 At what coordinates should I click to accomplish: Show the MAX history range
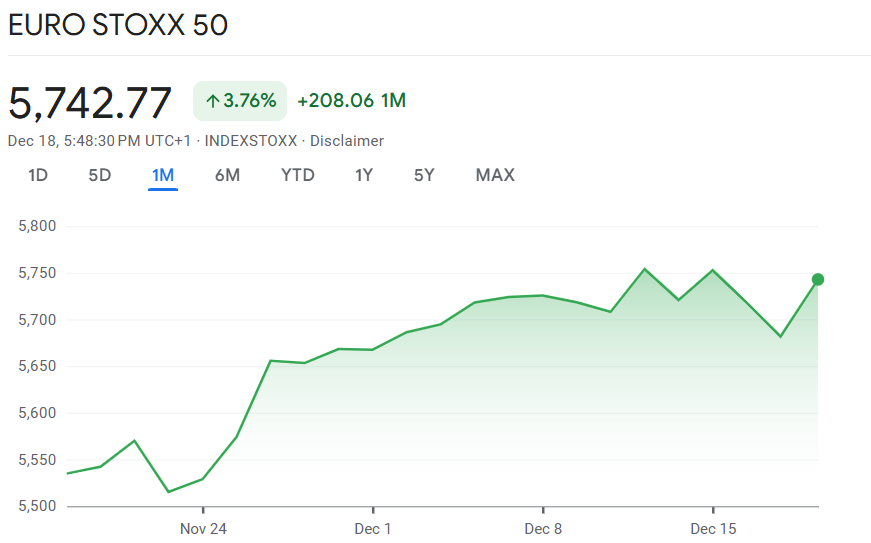pos(495,175)
